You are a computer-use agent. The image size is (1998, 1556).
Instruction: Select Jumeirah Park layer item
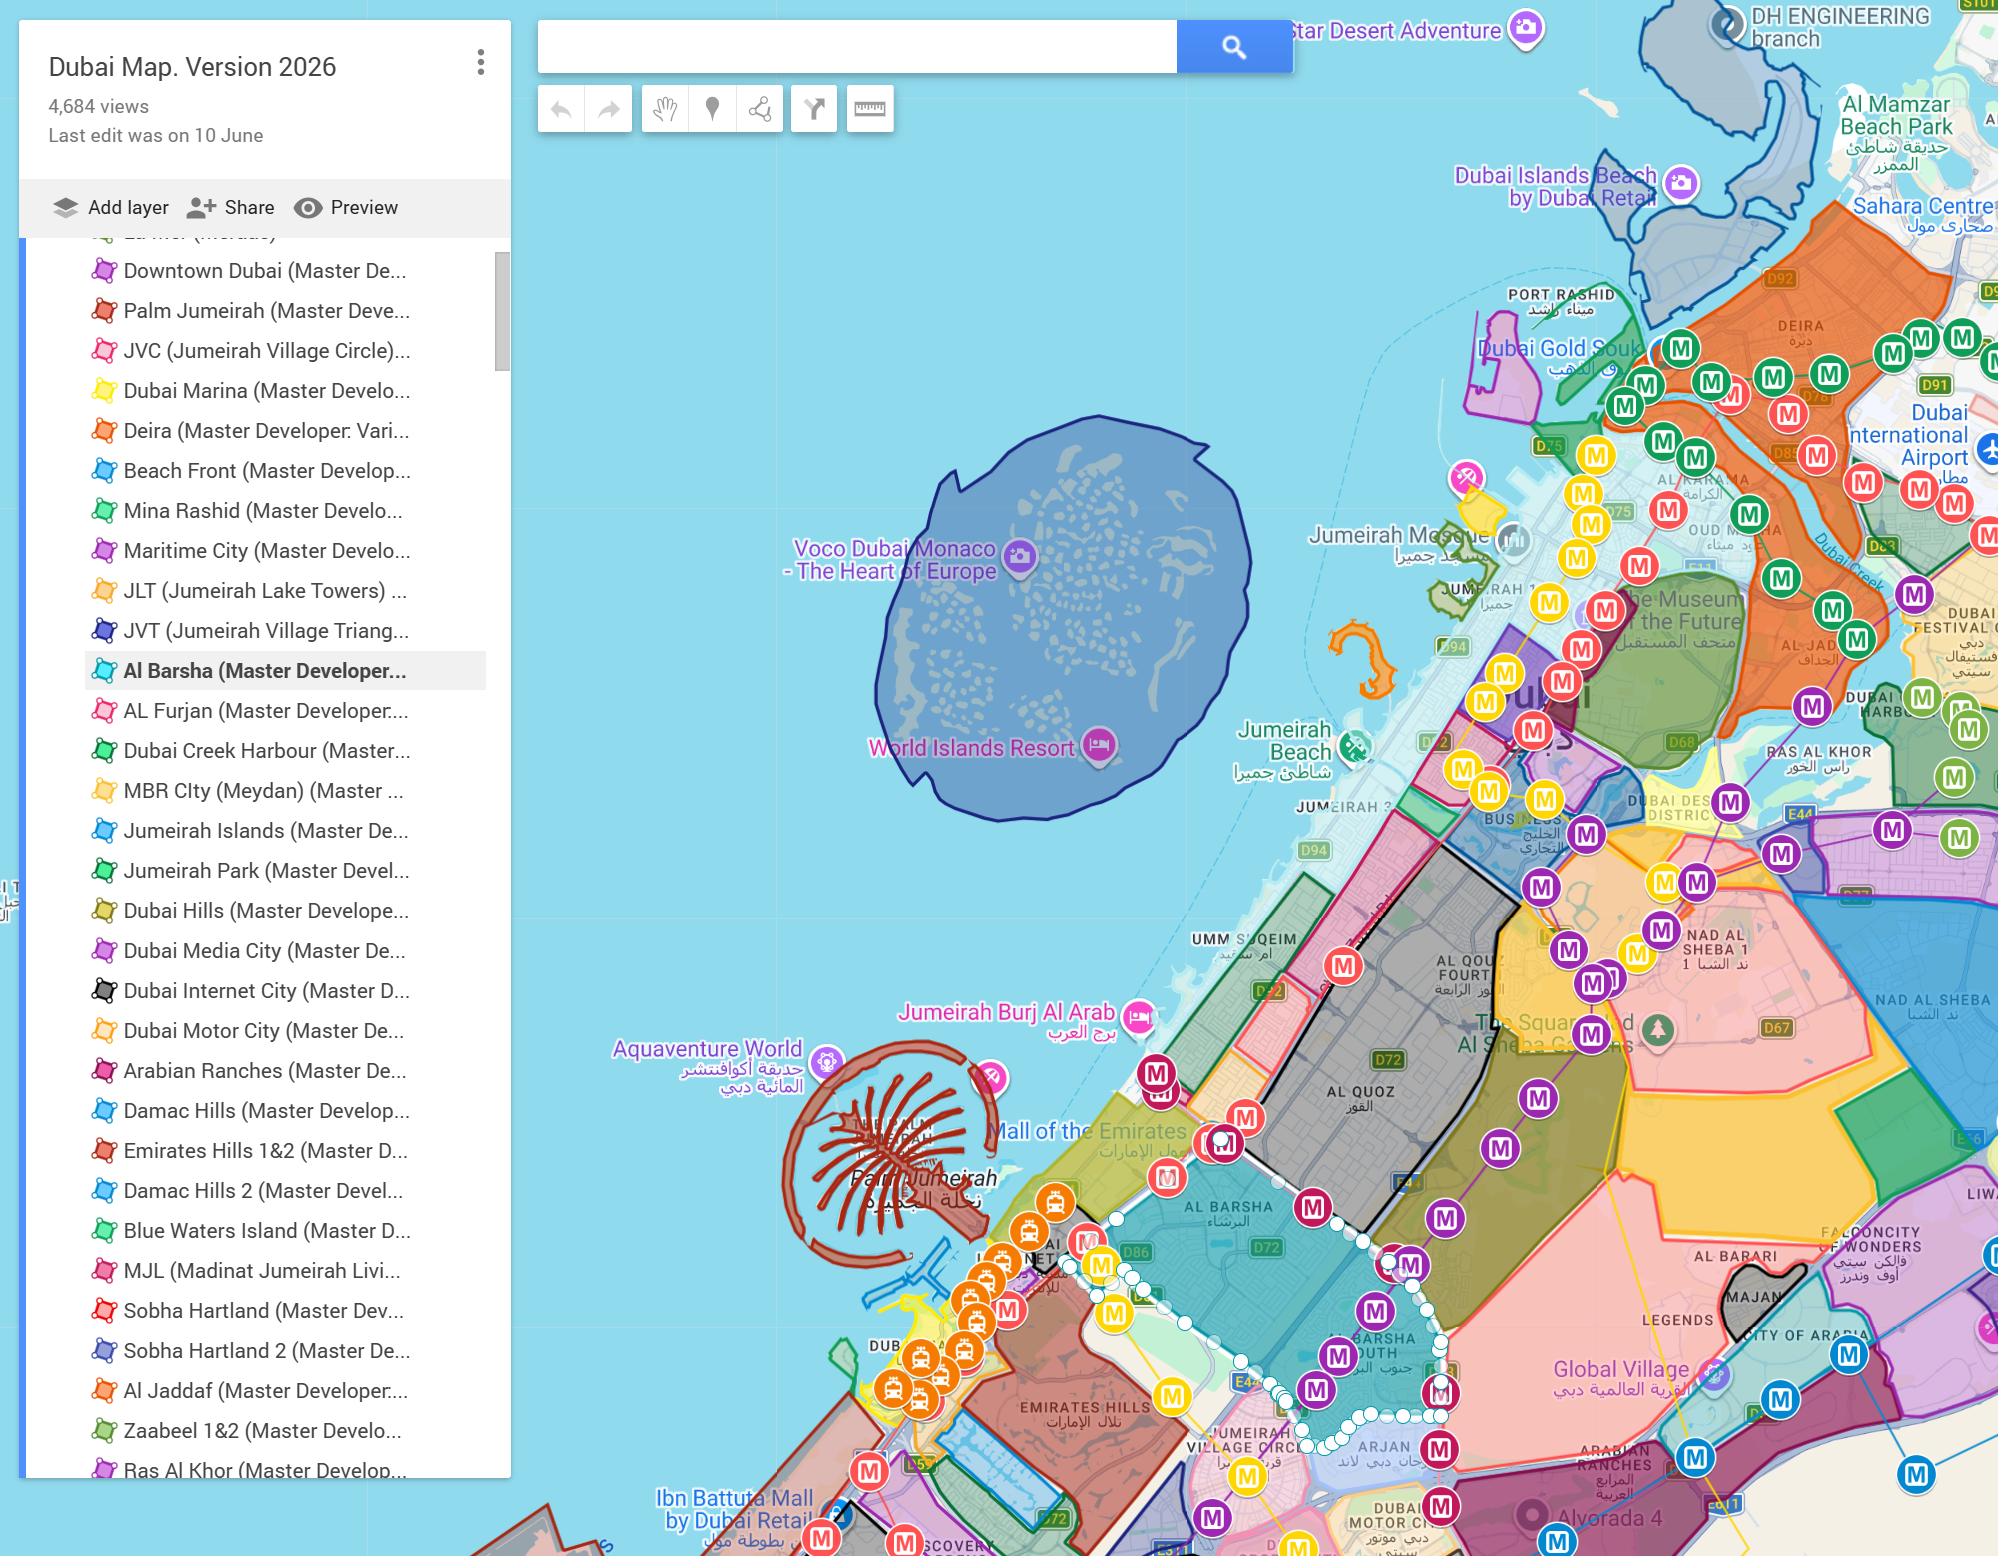(x=286, y=871)
